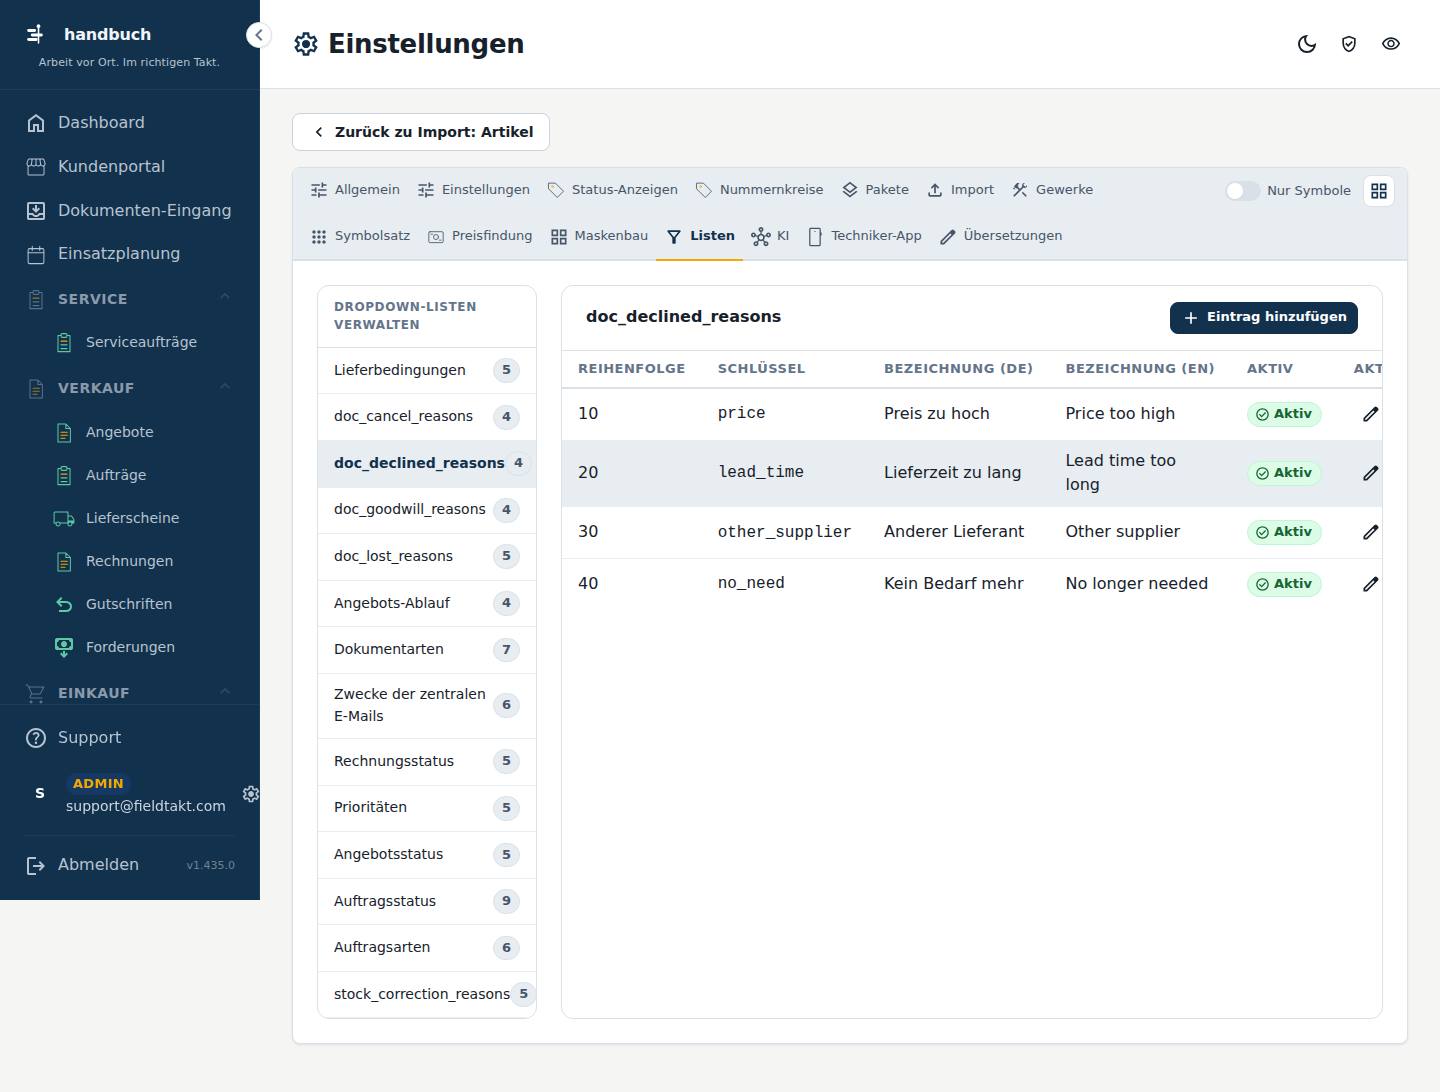Edit the price entry pencil icon
1440x1092 pixels.
(x=1371, y=414)
